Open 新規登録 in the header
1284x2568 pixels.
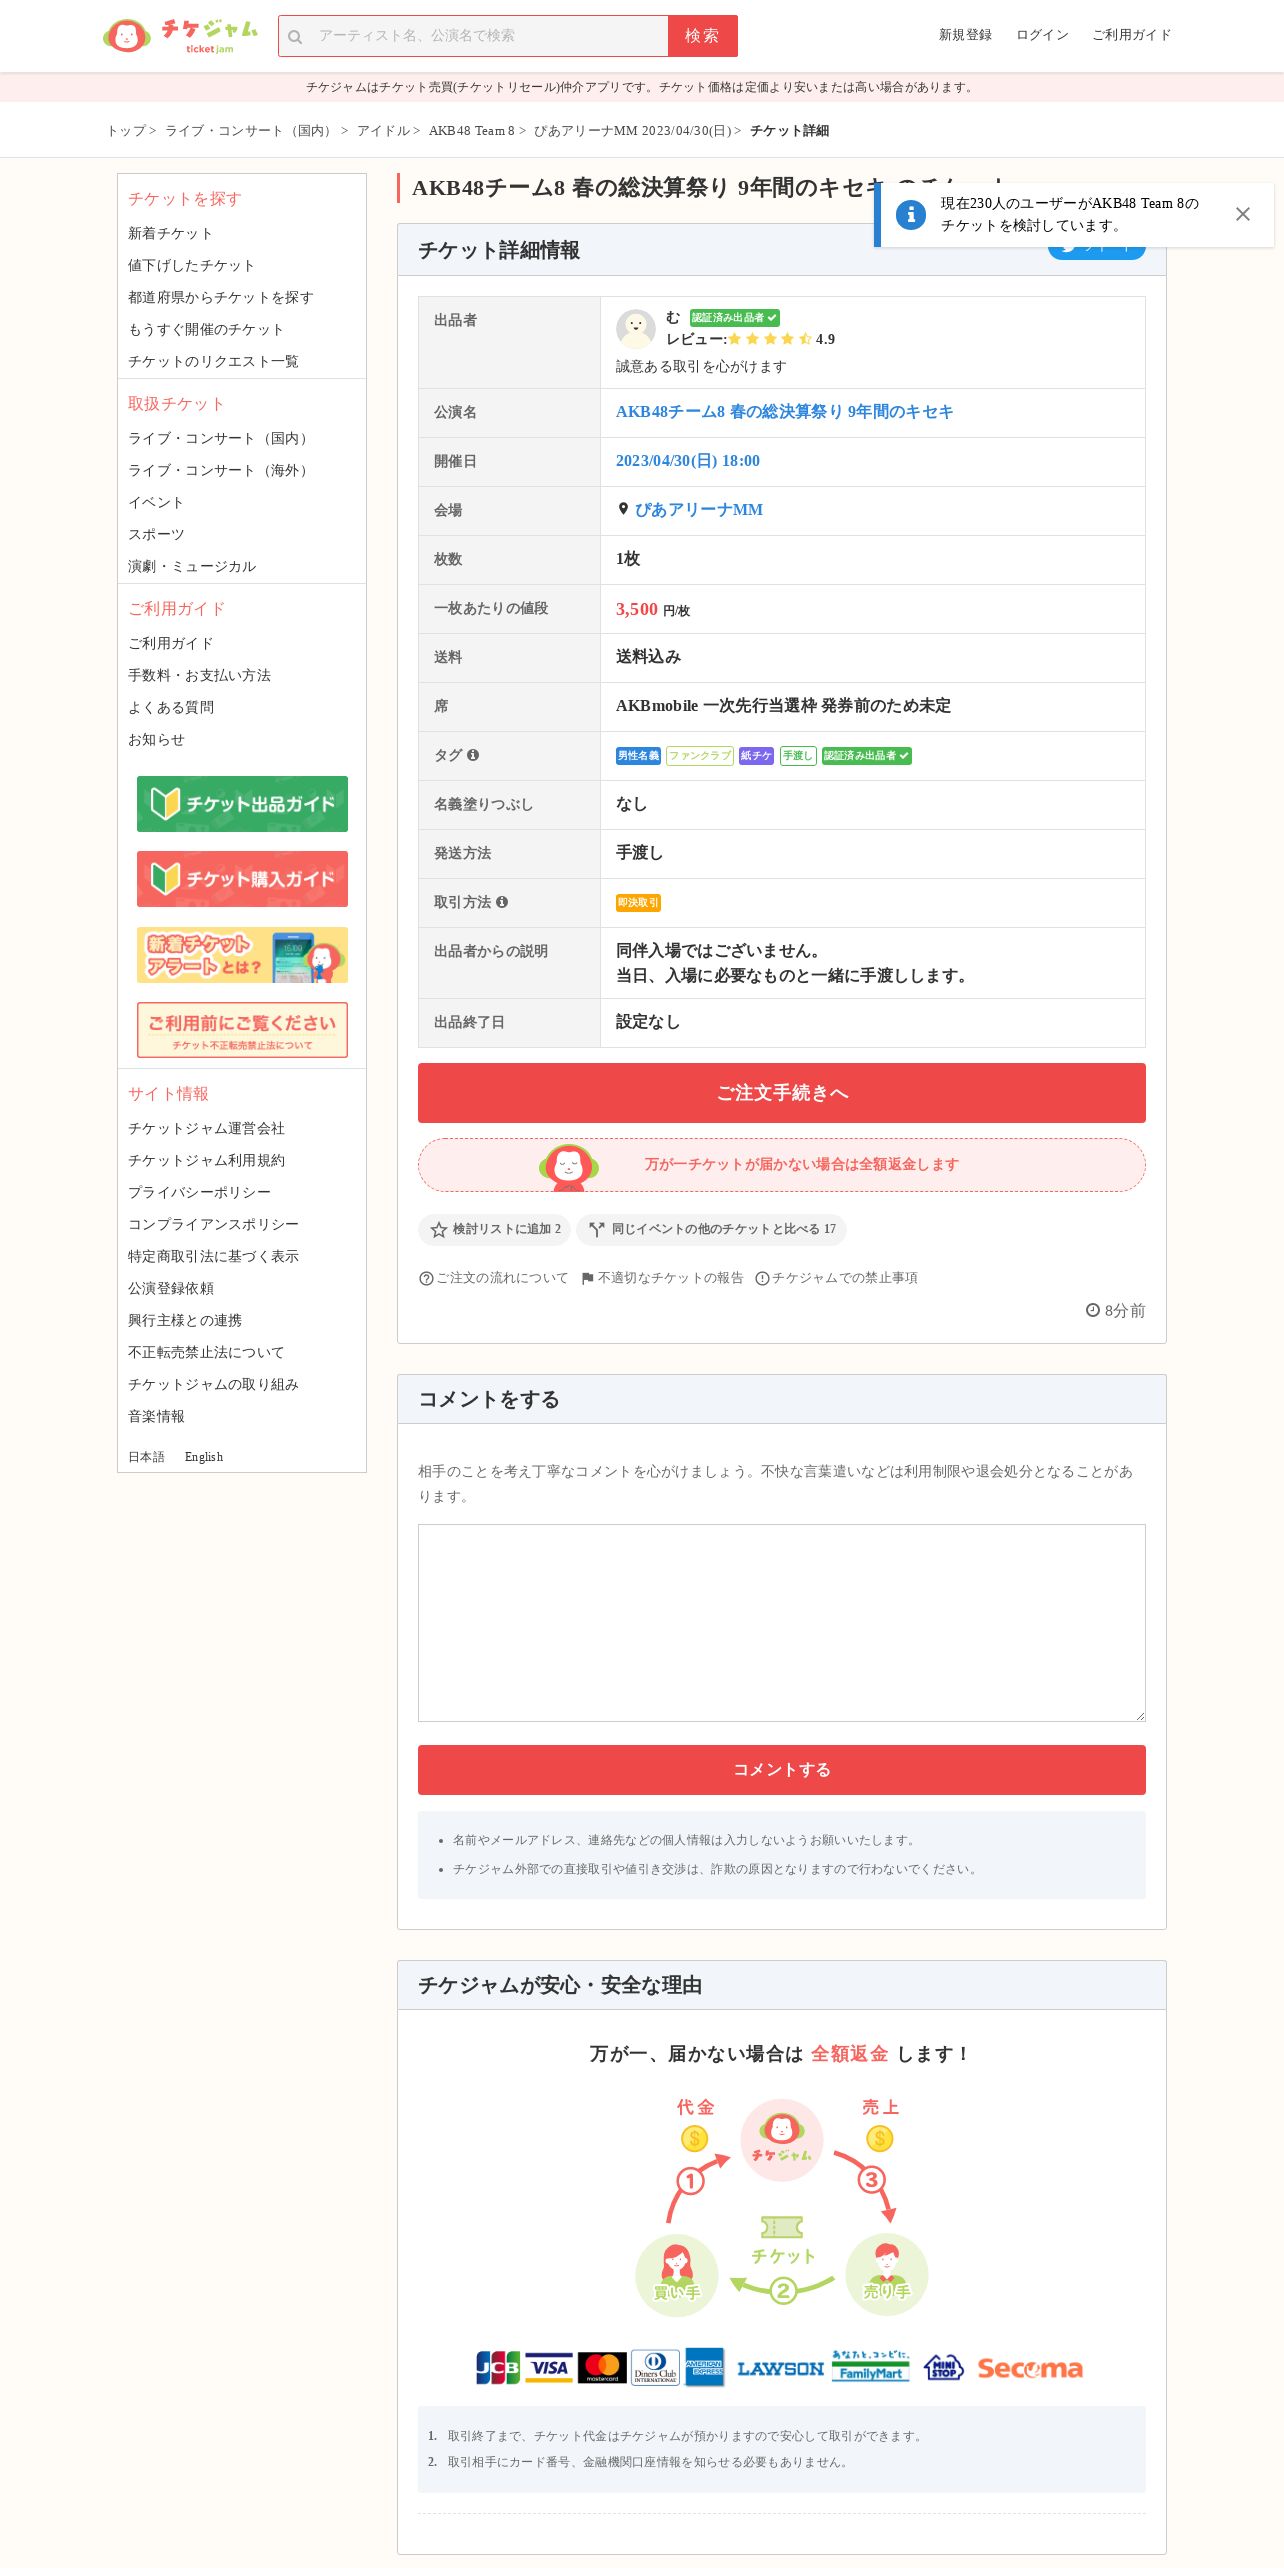point(965,35)
